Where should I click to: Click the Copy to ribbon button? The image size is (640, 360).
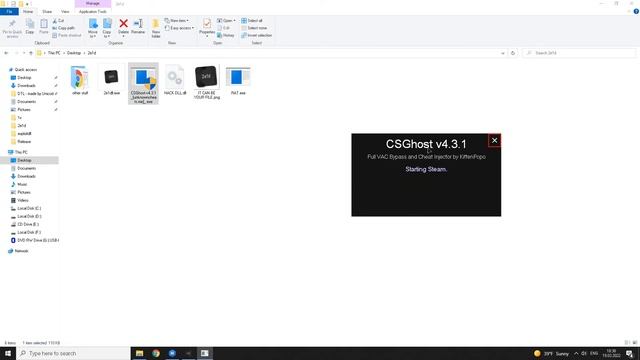click(107, 28)
